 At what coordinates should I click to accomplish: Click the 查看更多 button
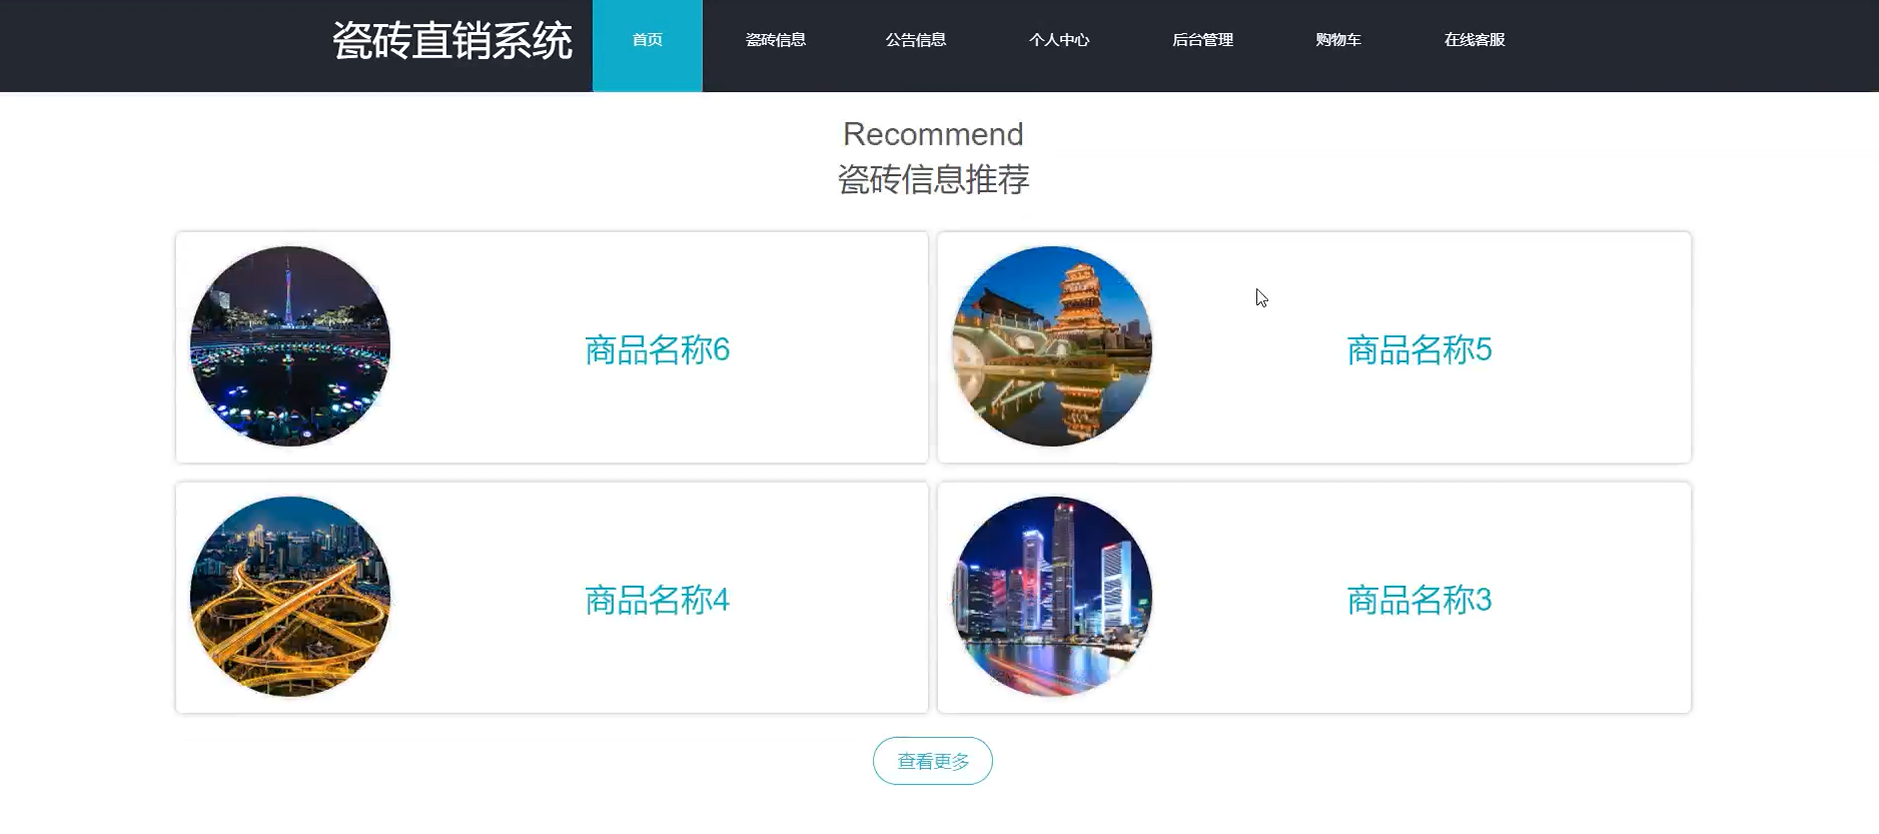(933, 761)
